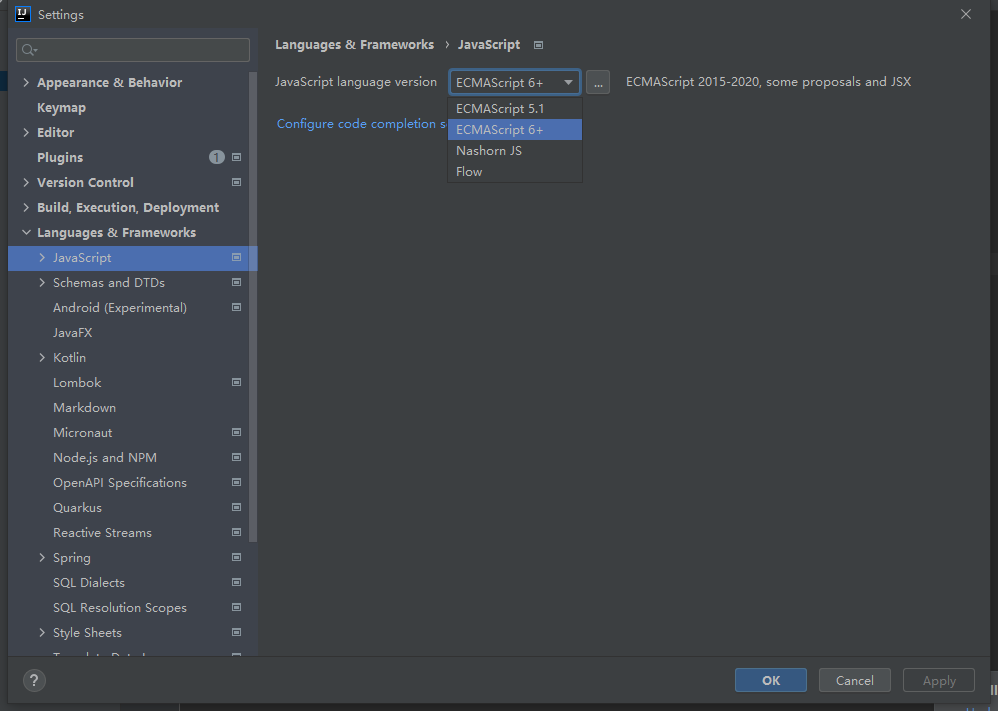Image resolution: width=998 pixels, height=711 pixels.
Task: Focus the settings search field
Action: 133,50
